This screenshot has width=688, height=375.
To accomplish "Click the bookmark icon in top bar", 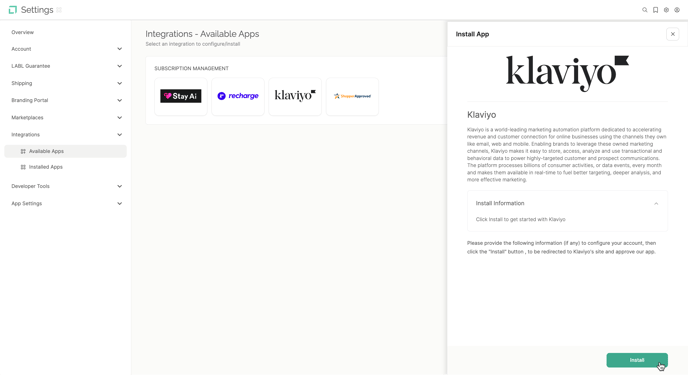I will click(x=656, y=10).
